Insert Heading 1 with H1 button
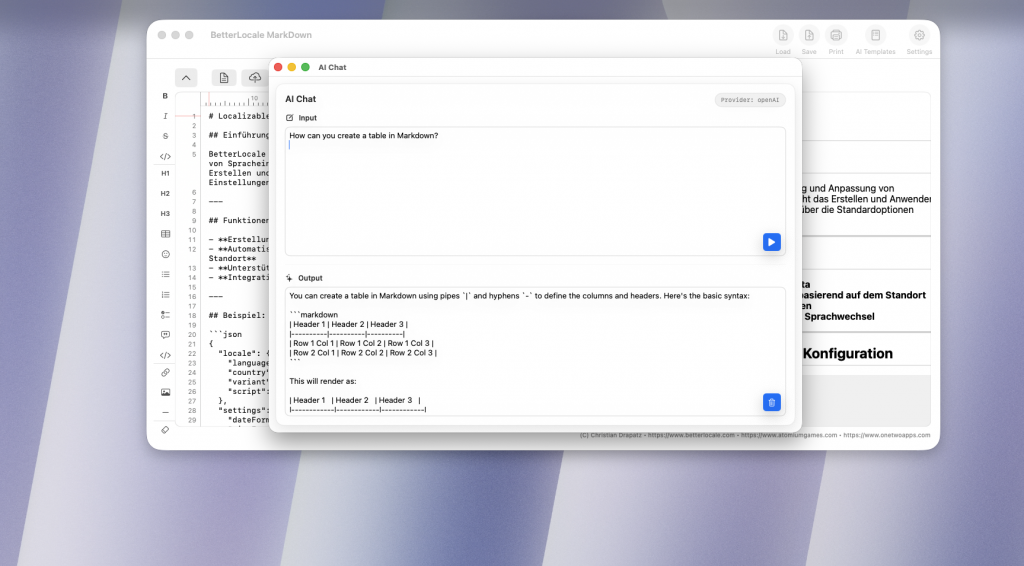Viewport: 1024px width, 566px height. coord(165,173)
